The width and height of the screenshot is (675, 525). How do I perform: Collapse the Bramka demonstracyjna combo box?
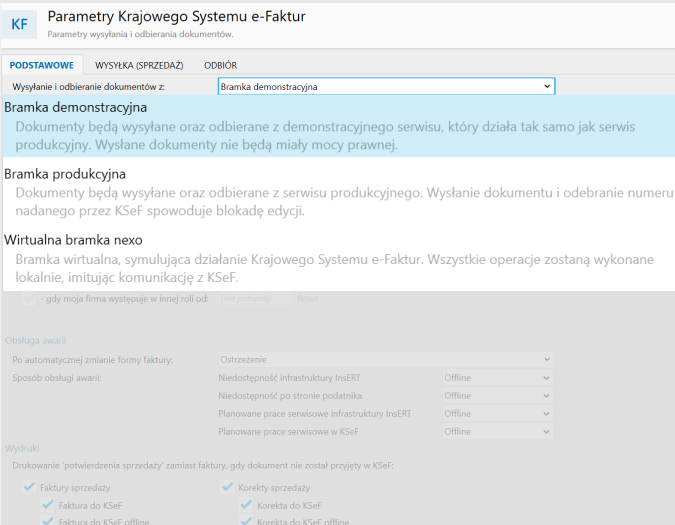coord(546,87)
